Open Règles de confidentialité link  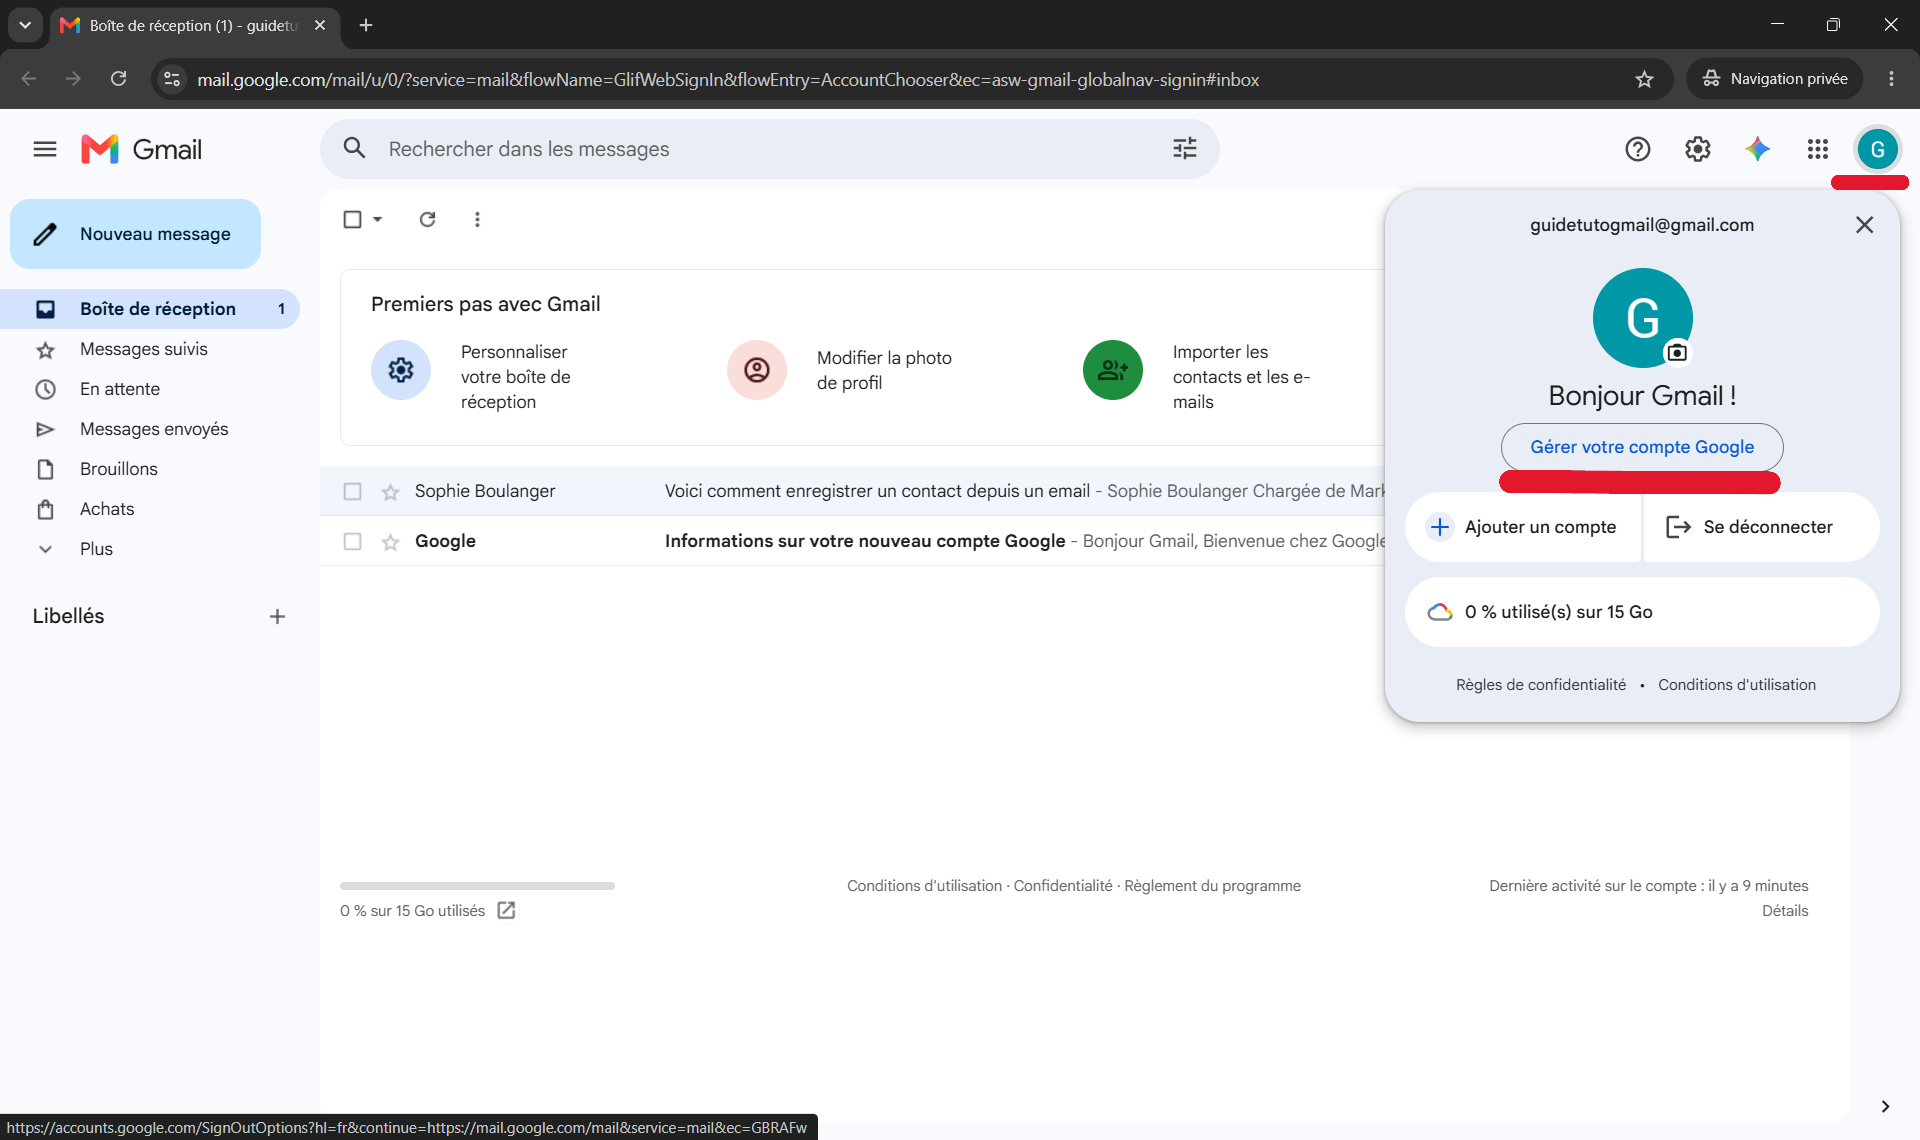pyautogui.click(x=1541, y=685)
